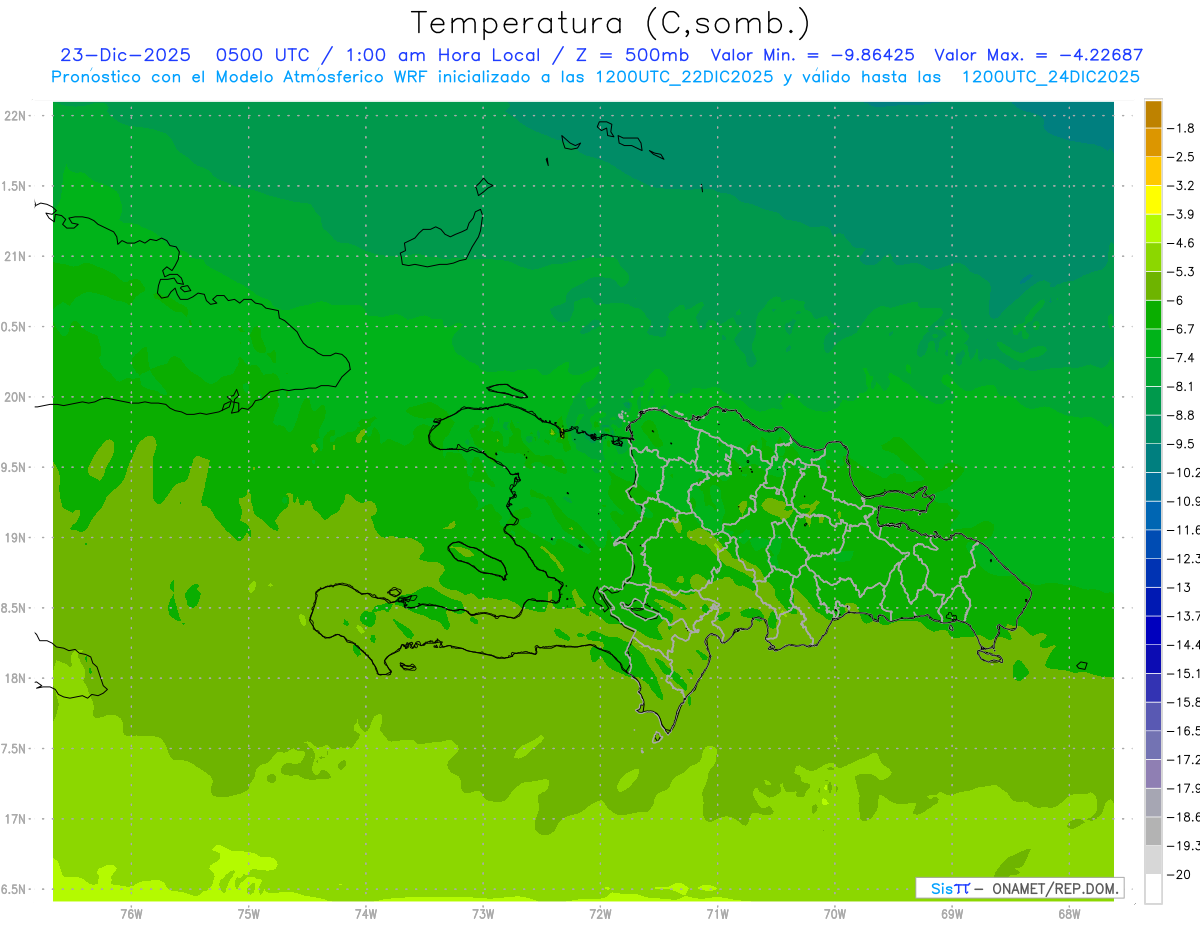Pick the purple swatch between -17.2 and -17.9
The width and height of the screenshot is (1200, 927).
1153,774
